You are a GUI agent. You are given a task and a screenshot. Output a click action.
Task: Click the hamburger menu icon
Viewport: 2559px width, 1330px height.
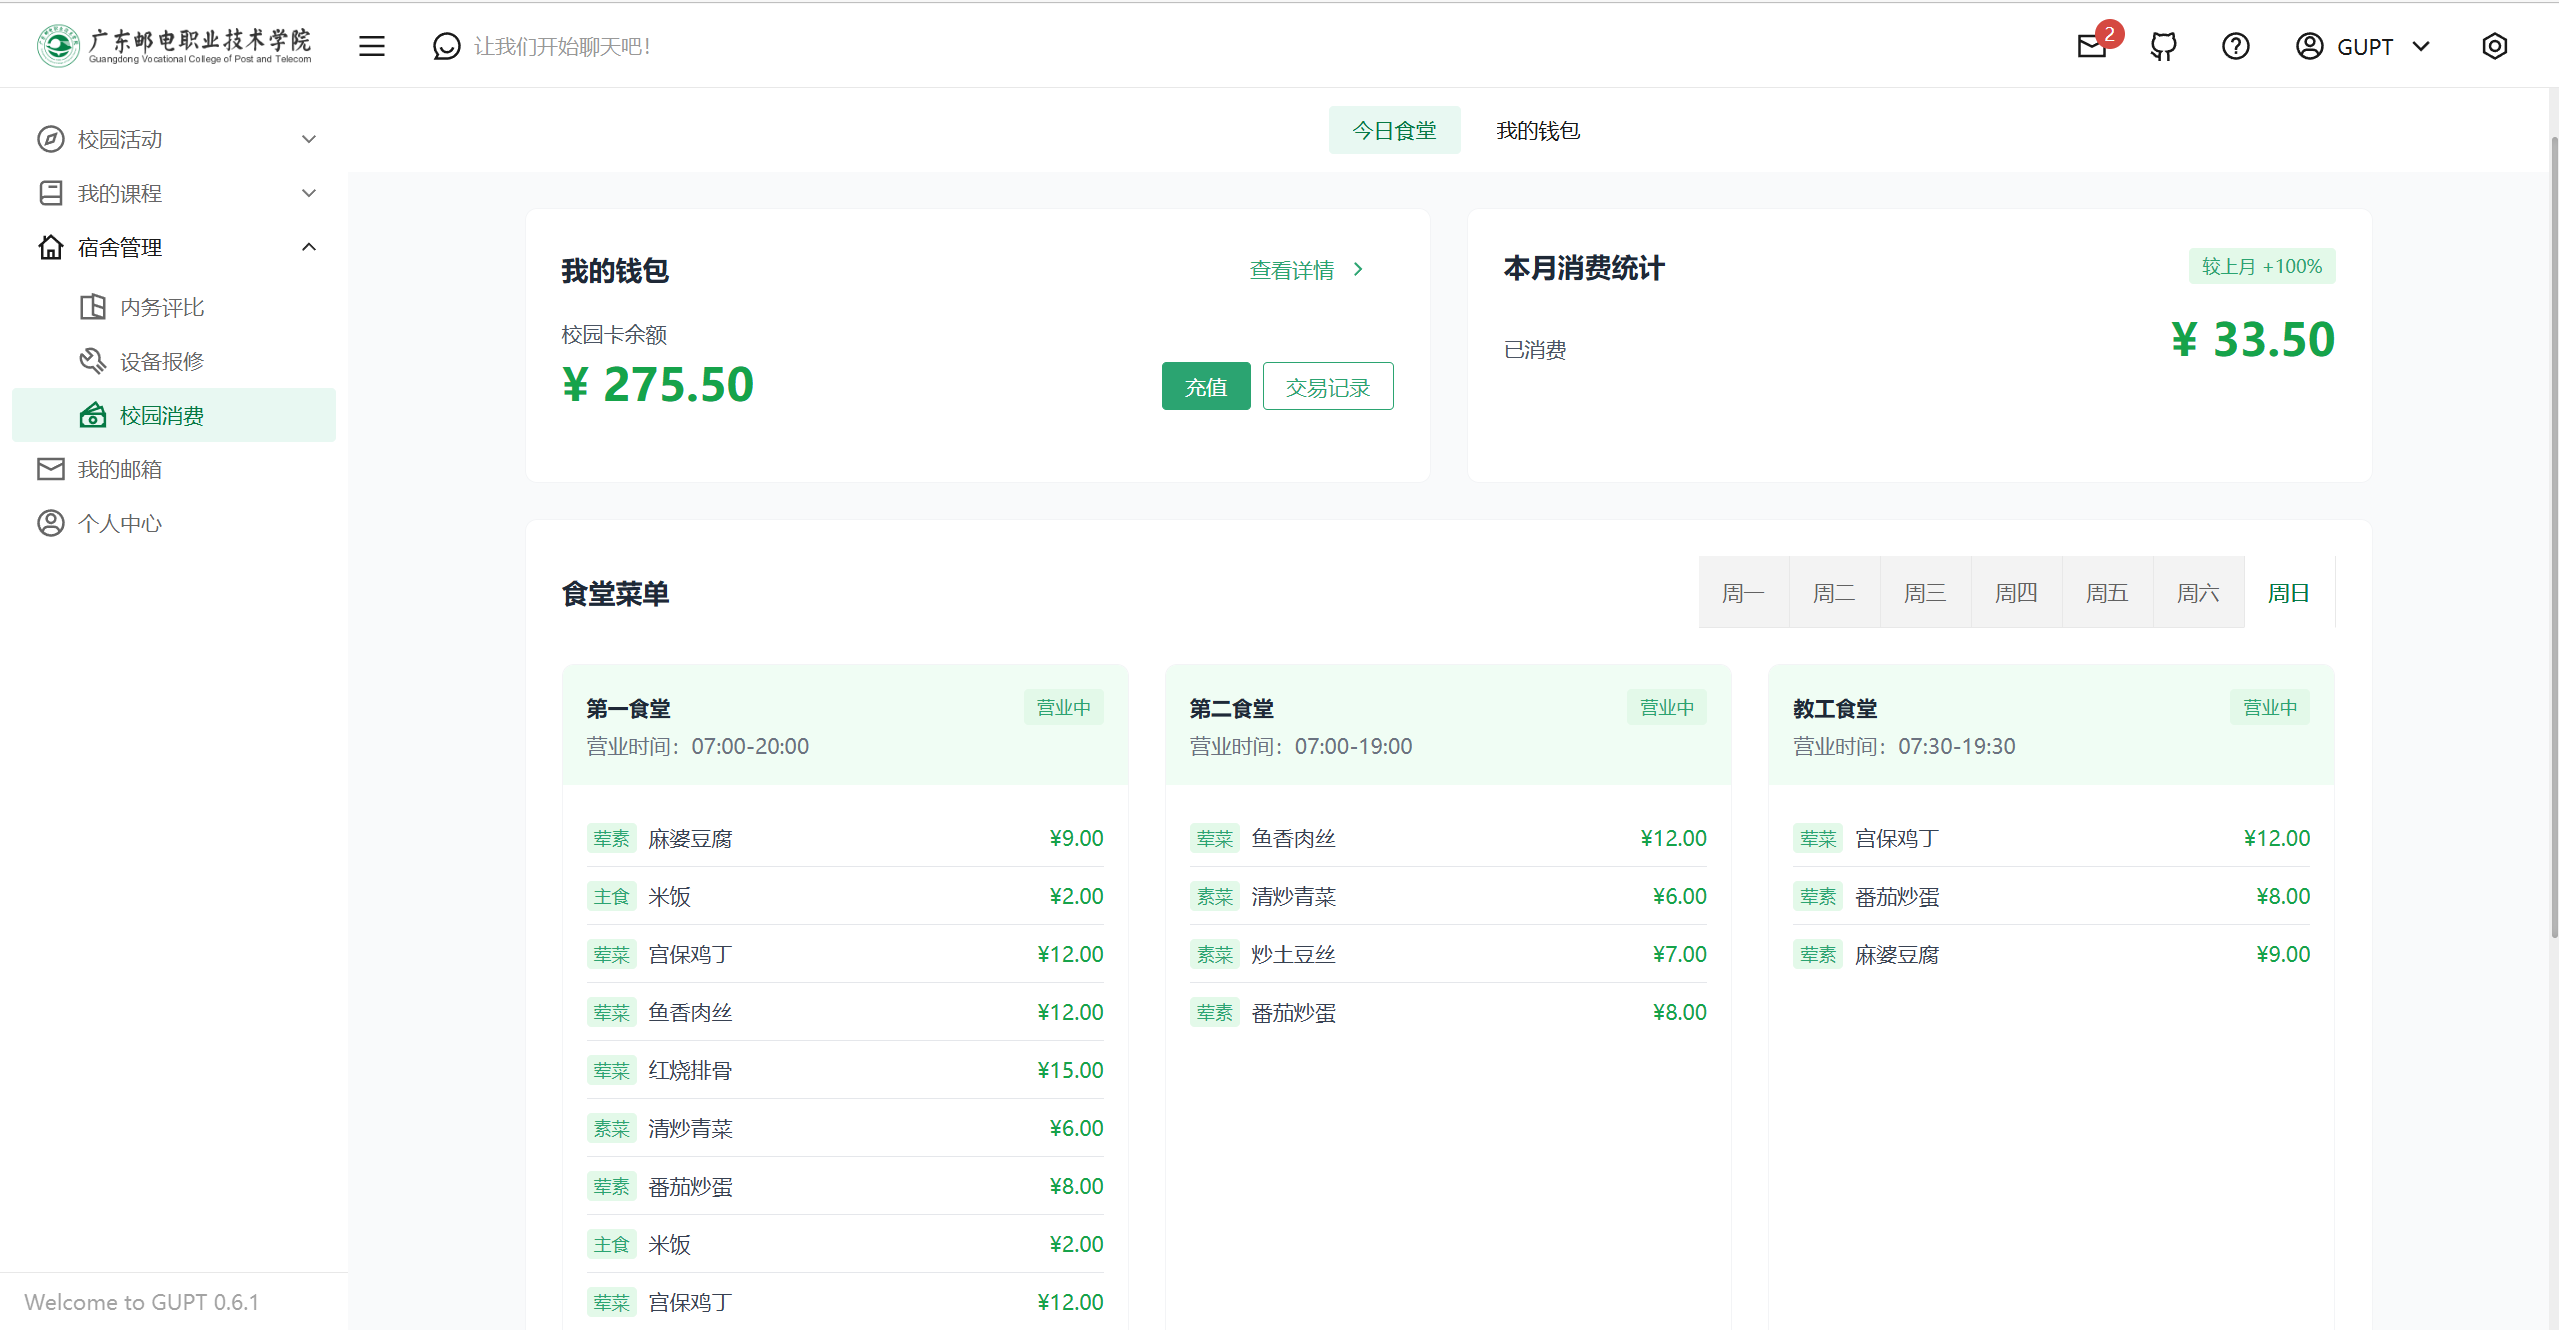372,46
